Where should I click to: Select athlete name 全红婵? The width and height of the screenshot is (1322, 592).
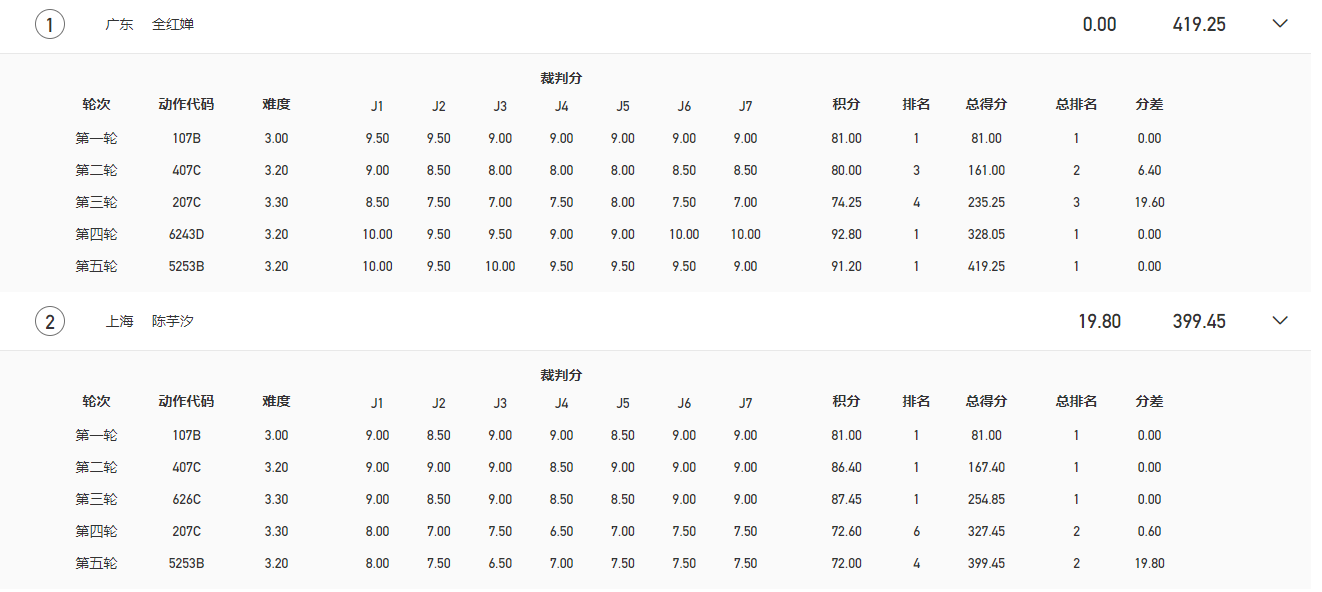pyautogui.click(x=173, y=24)
